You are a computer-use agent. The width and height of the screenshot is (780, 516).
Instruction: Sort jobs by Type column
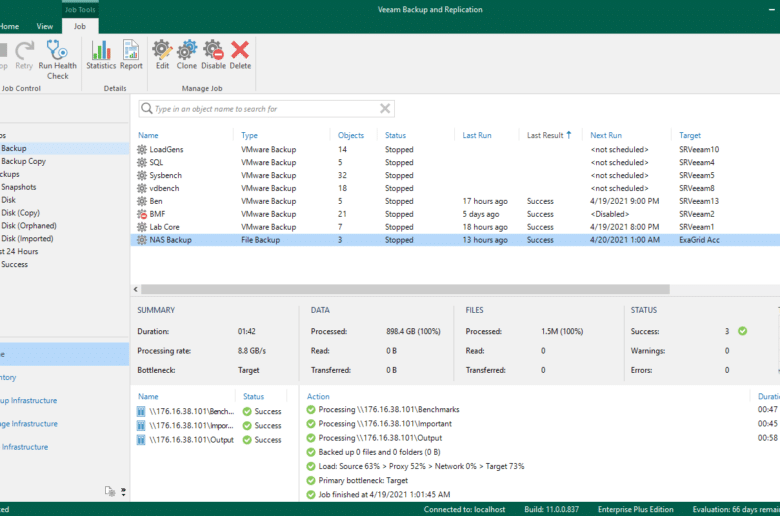pyautogui.click(x=249, y=135)
